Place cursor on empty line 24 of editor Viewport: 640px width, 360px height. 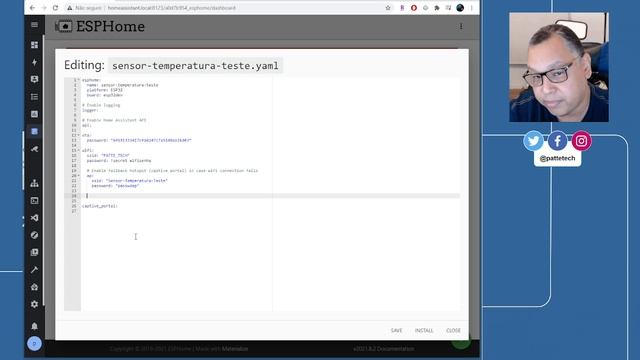point(270,196)
